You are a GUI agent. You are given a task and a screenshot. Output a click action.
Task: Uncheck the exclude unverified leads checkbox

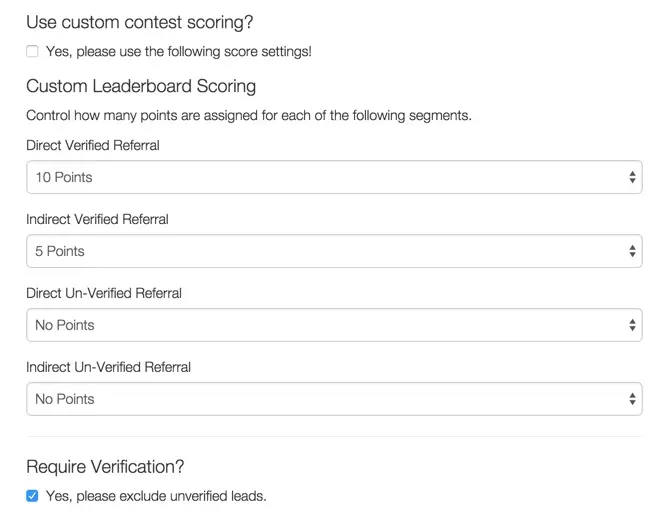click(x=32, y=495)
